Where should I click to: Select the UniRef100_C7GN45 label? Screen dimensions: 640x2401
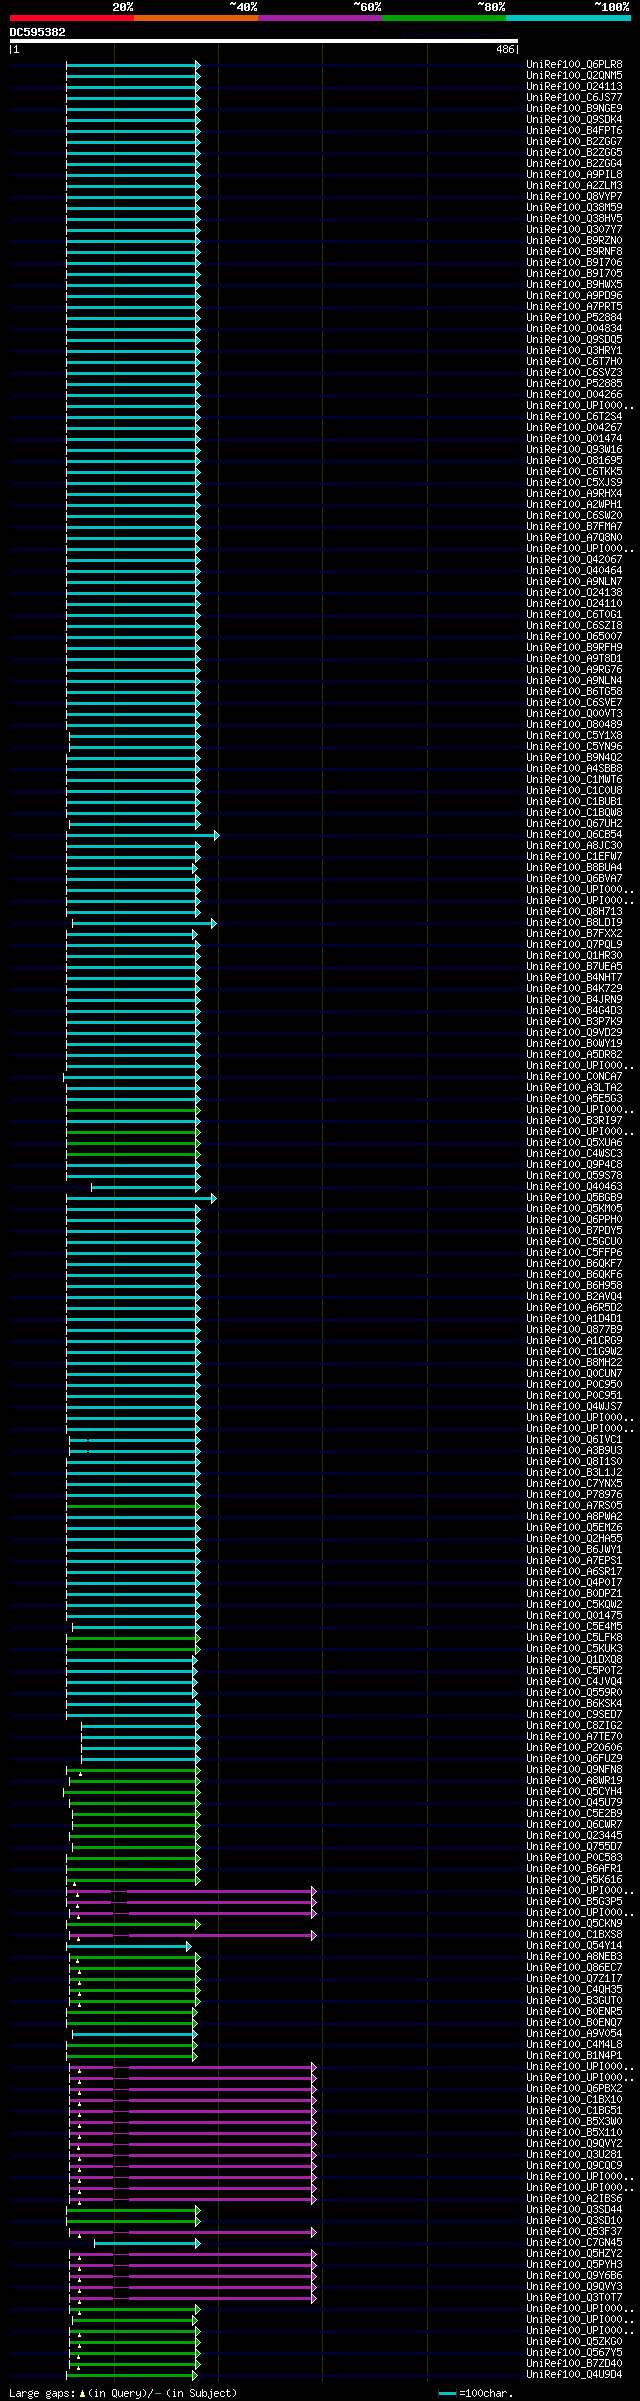574,2243
